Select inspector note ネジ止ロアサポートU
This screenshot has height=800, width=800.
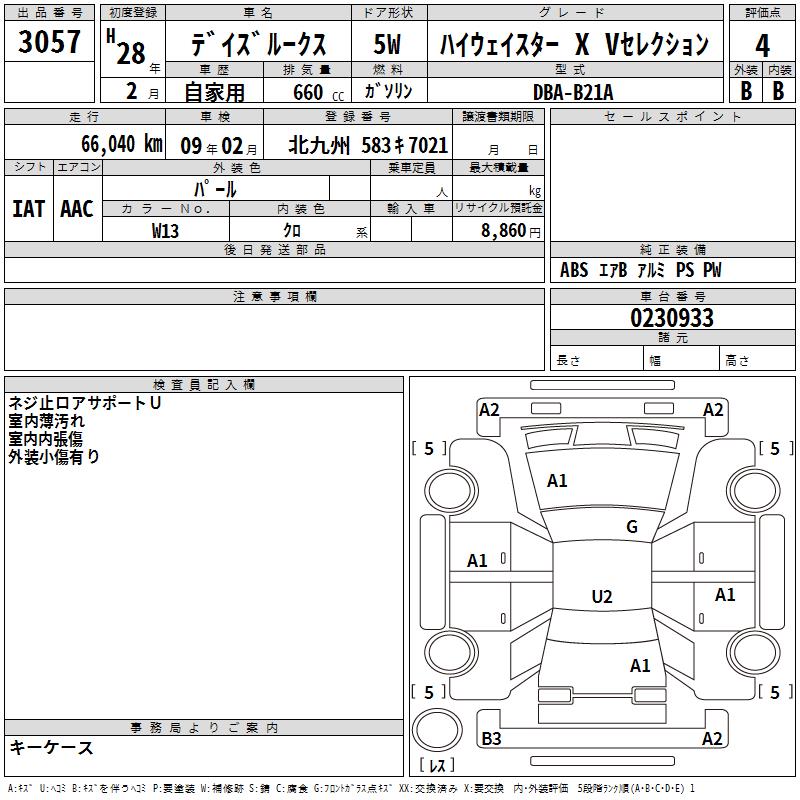point(85,403)
